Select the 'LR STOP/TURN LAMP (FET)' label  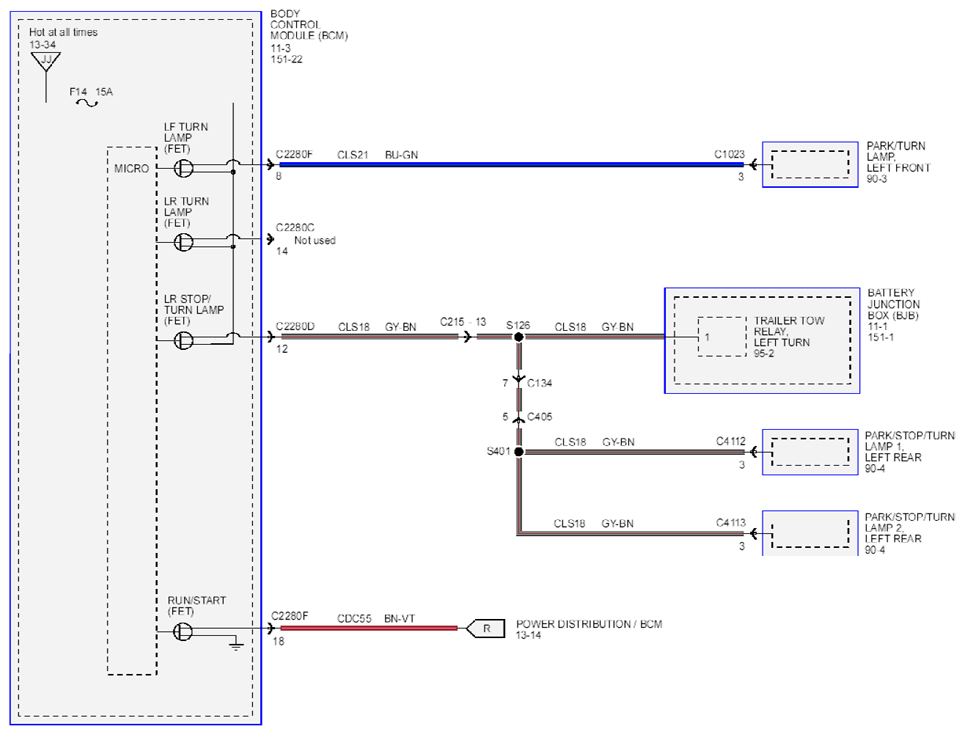(x=194, y=310)
